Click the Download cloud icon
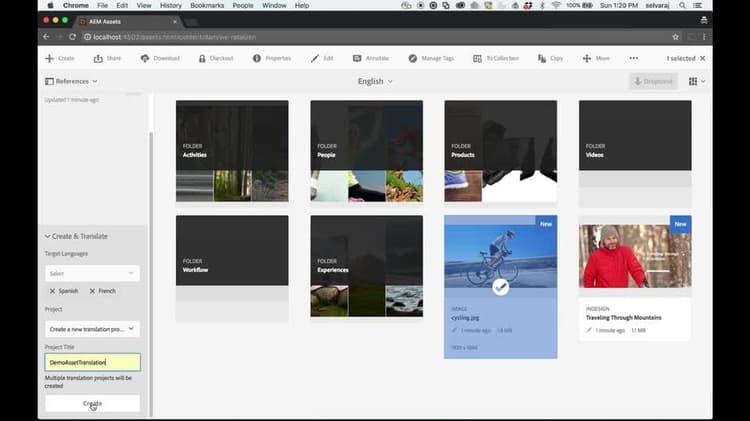 click(x=145, y=58)
